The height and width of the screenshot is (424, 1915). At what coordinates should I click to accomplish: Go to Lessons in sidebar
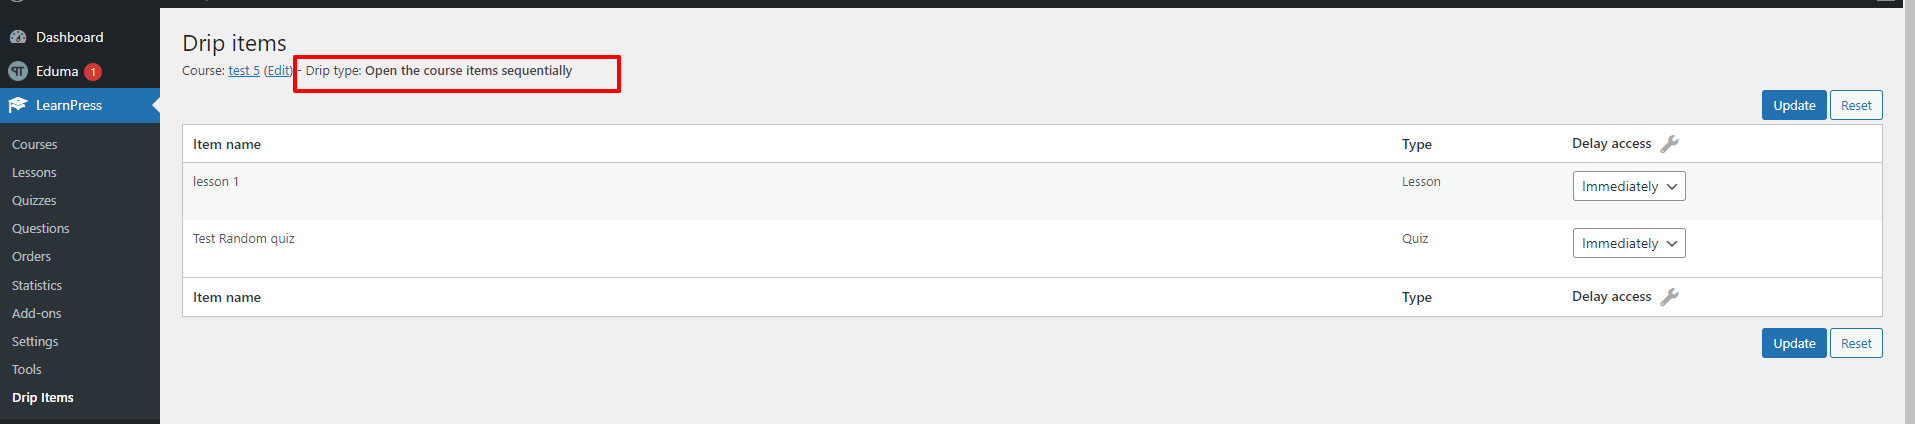34,173
